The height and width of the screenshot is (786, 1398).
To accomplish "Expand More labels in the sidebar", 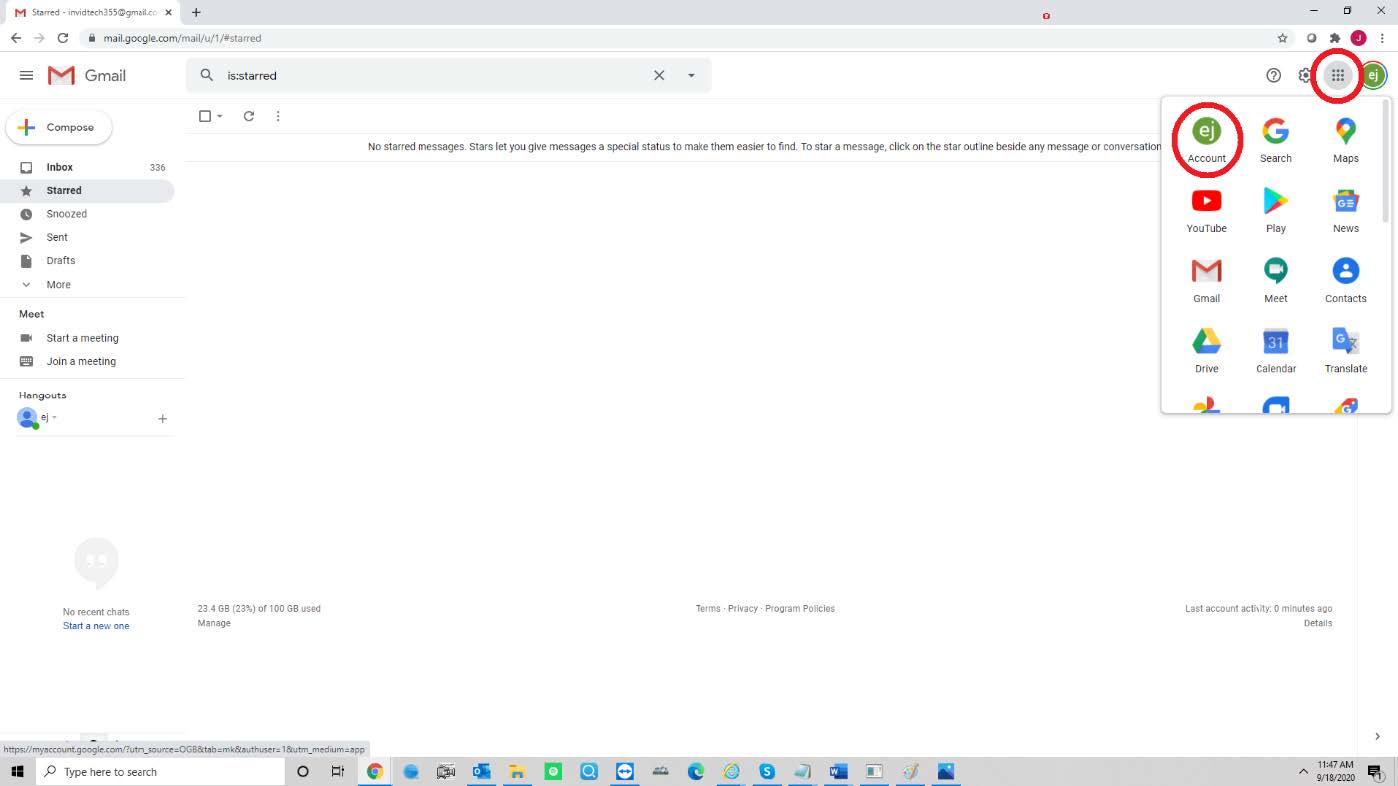I will click(x=58, y=285).
